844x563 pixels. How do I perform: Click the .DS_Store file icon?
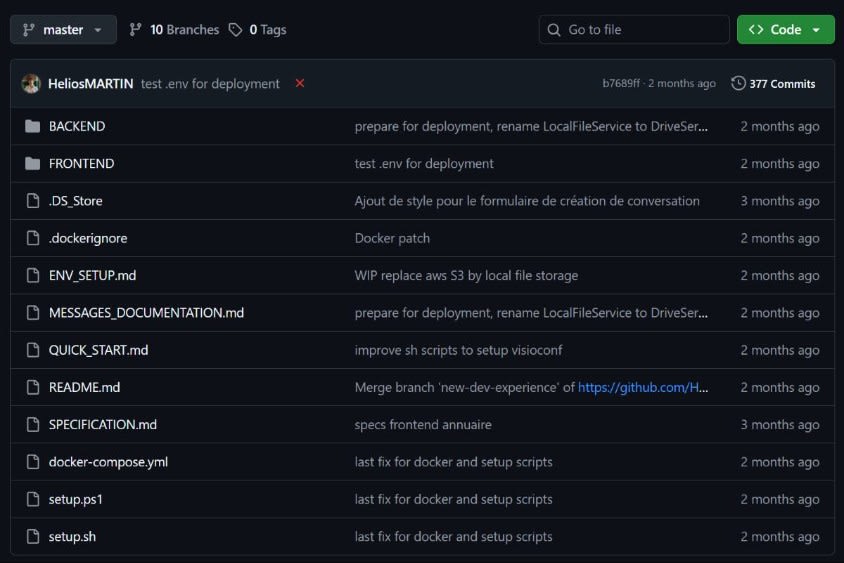click(x=32, y=201)
